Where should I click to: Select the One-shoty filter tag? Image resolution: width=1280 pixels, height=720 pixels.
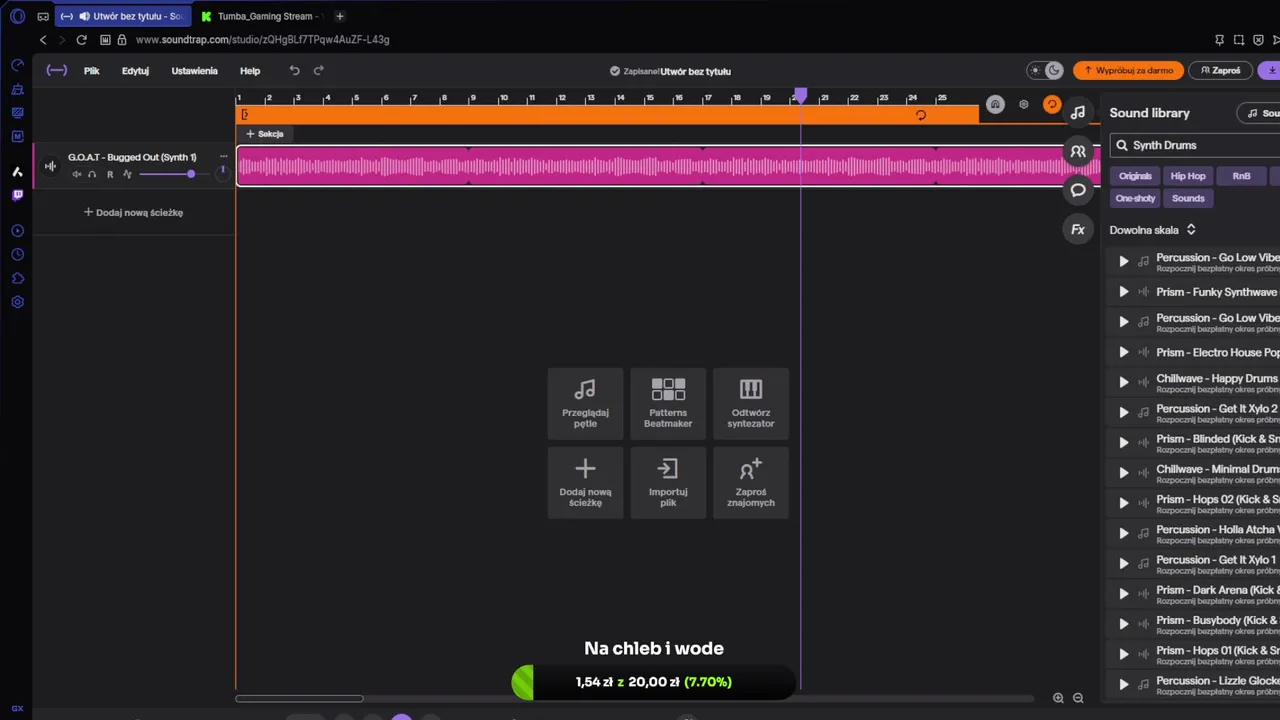pos(1135,198)
